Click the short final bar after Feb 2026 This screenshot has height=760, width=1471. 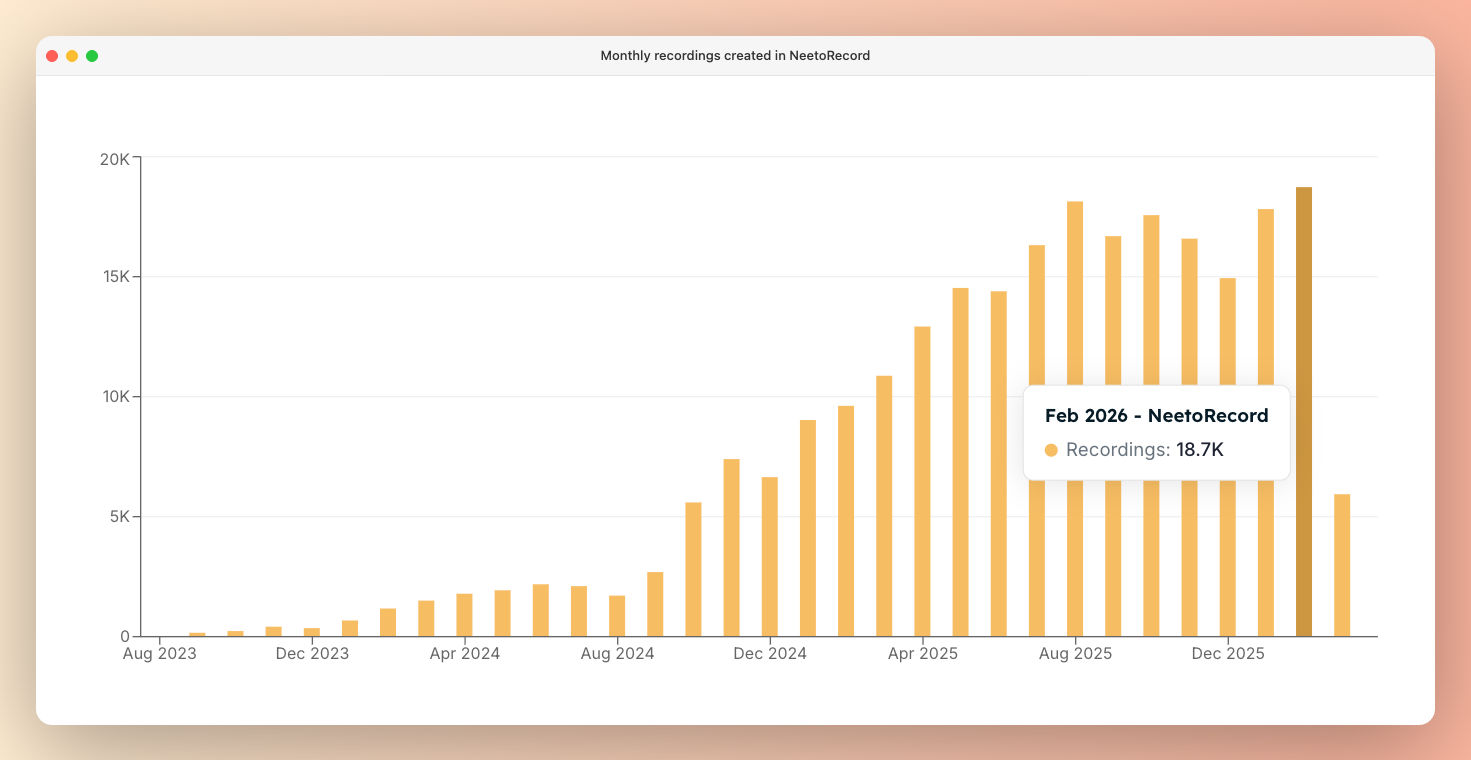coord(1342,565)
